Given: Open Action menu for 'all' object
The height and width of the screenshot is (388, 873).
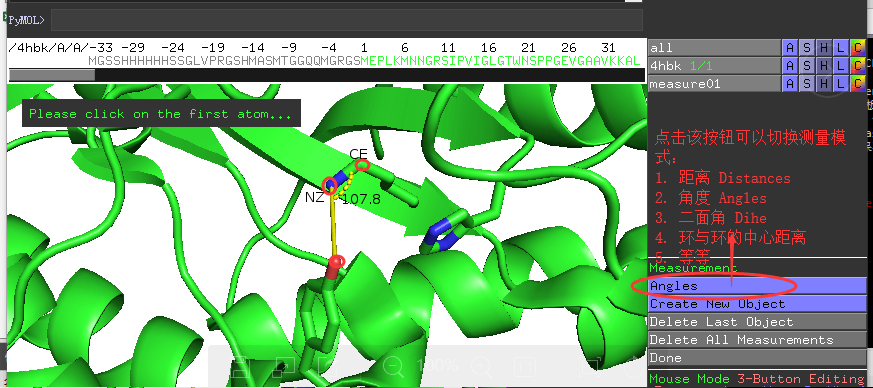Looking at the screenshot, I should click(789, 48).
